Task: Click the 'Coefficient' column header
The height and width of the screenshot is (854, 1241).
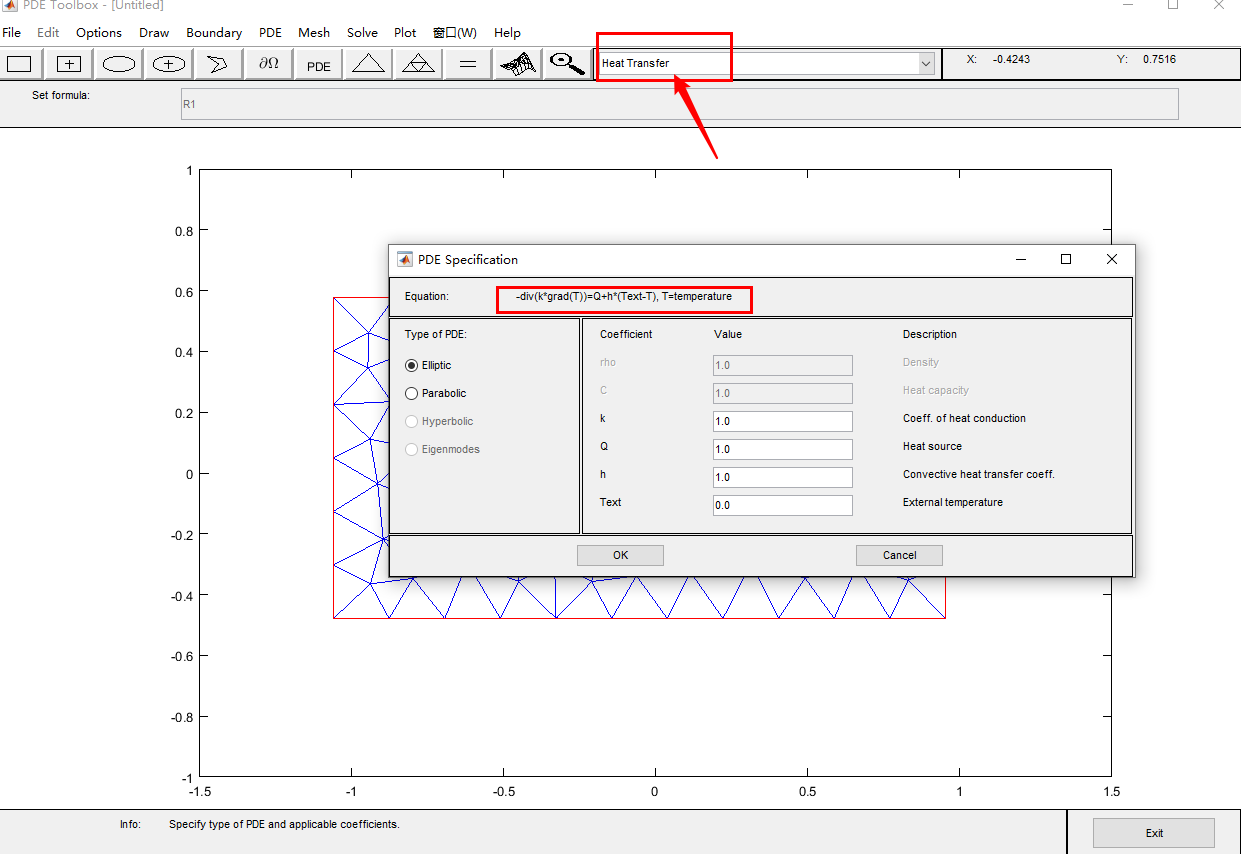Action: point(626,334)
